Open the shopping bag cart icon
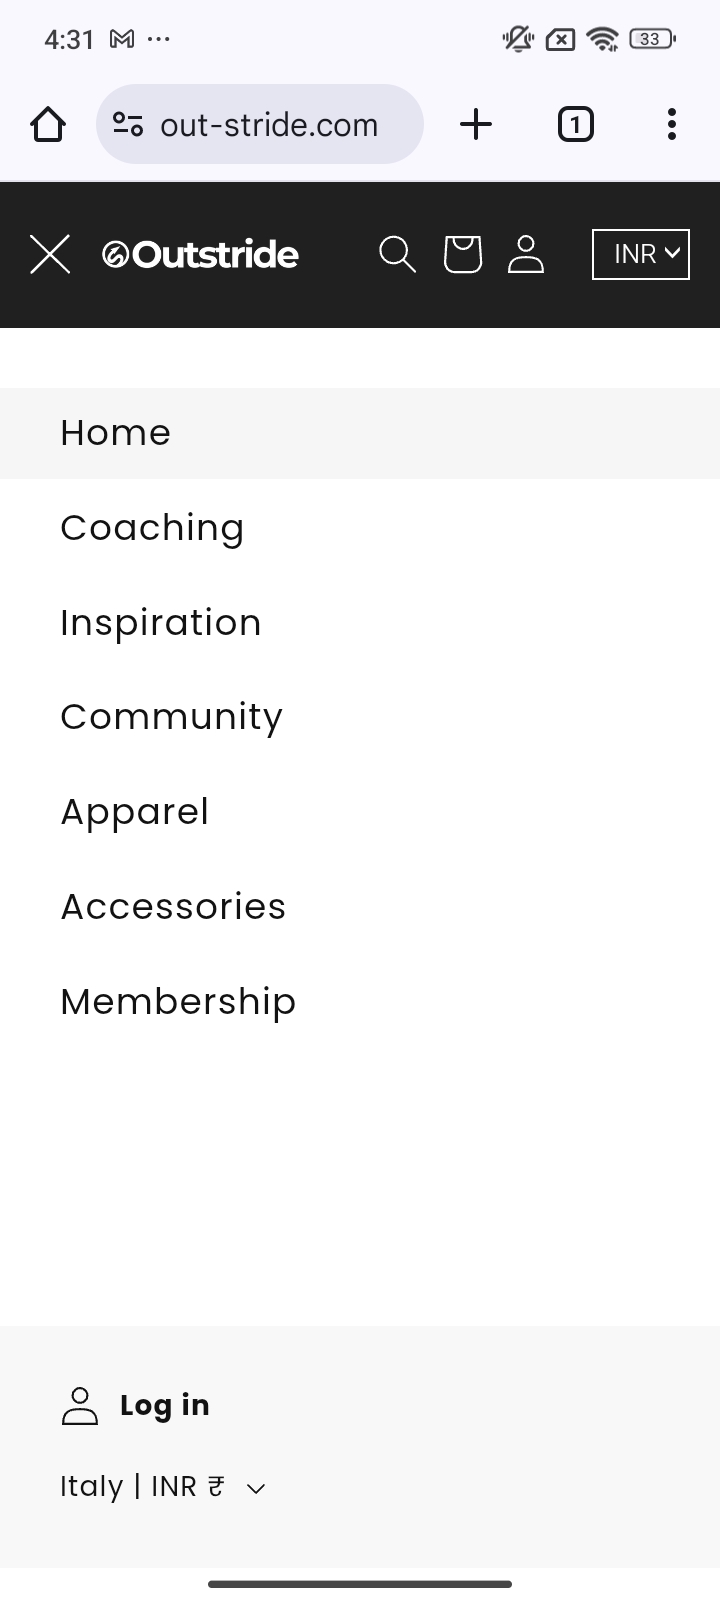The height and width of the screenshot is (1600, 720). [462, 254]
